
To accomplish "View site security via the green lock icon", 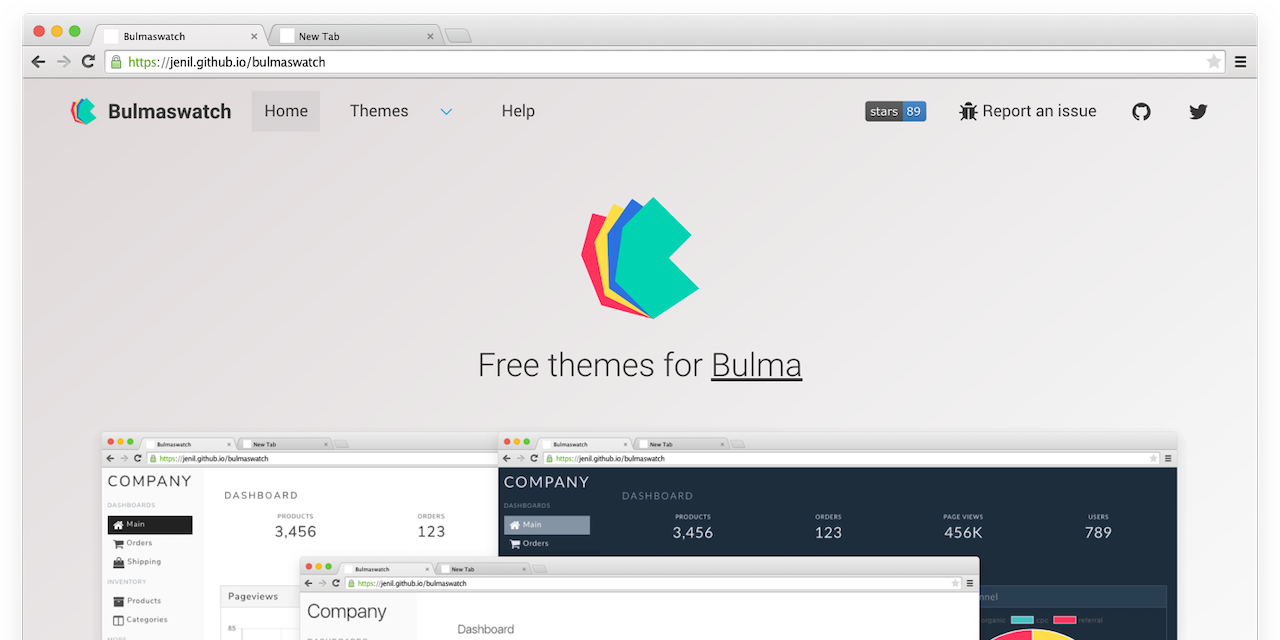I will 116,61.
